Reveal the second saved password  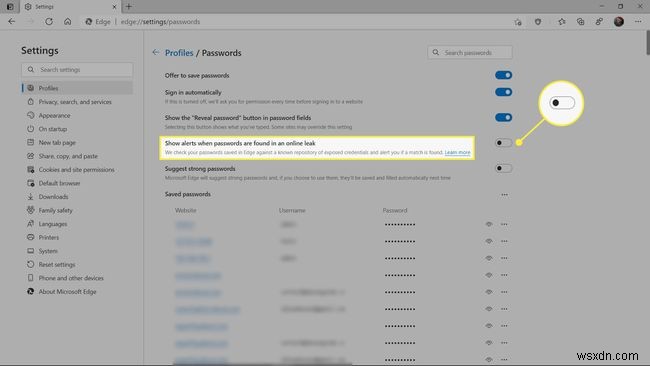click(489, 241)
